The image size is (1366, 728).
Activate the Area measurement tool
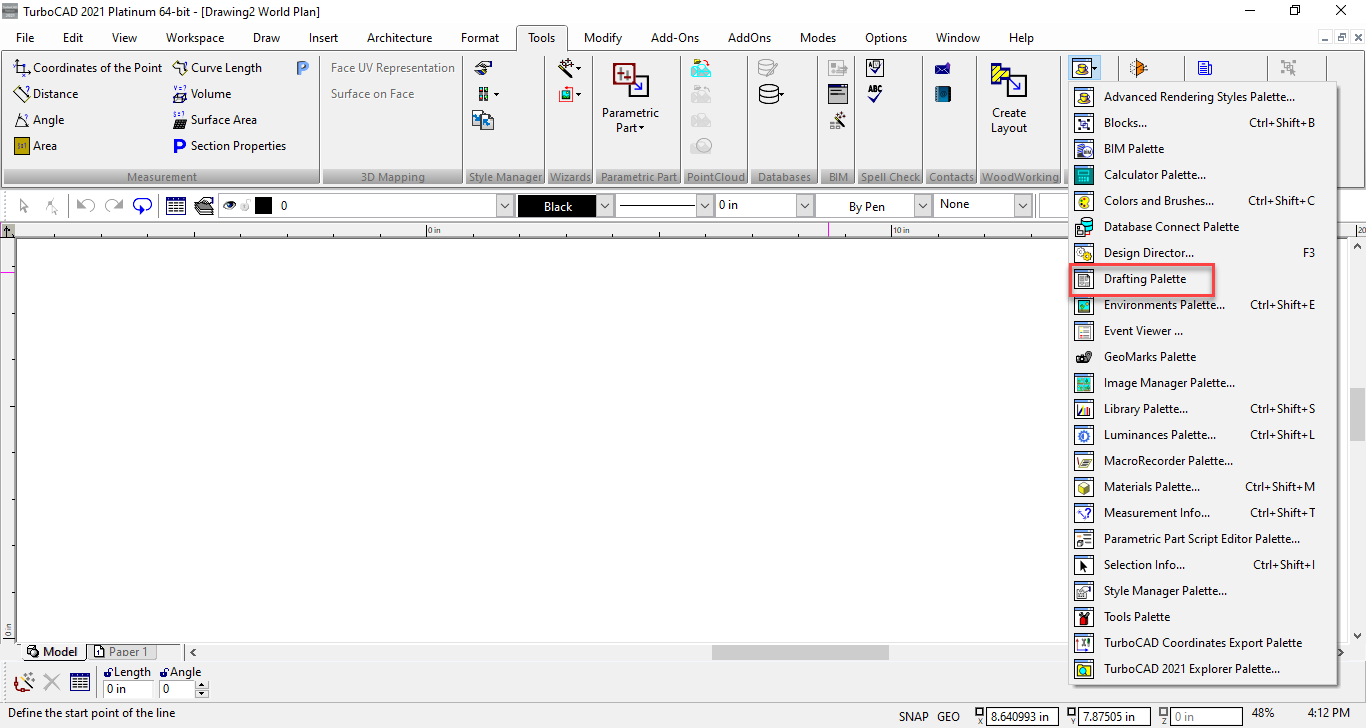click(x=35, y=146)
